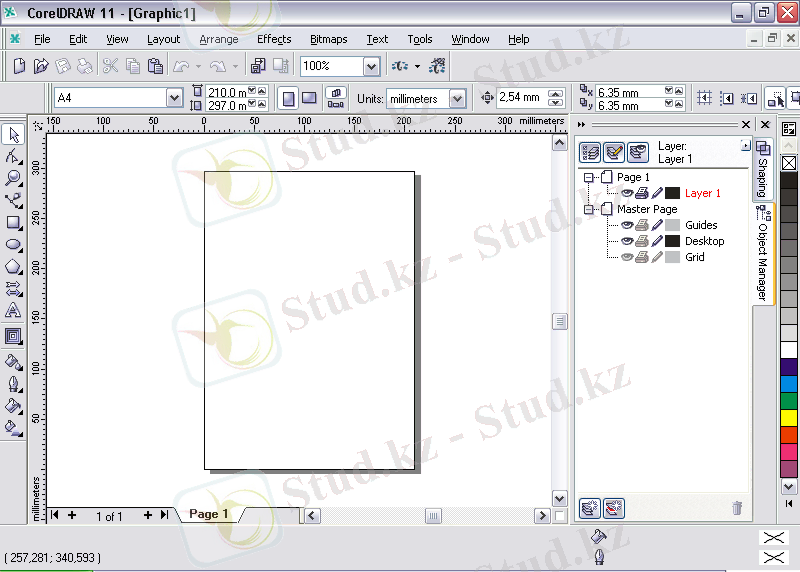Select the Page 1 tab
This screenshot has height=572, width=800.
(209, 514)
